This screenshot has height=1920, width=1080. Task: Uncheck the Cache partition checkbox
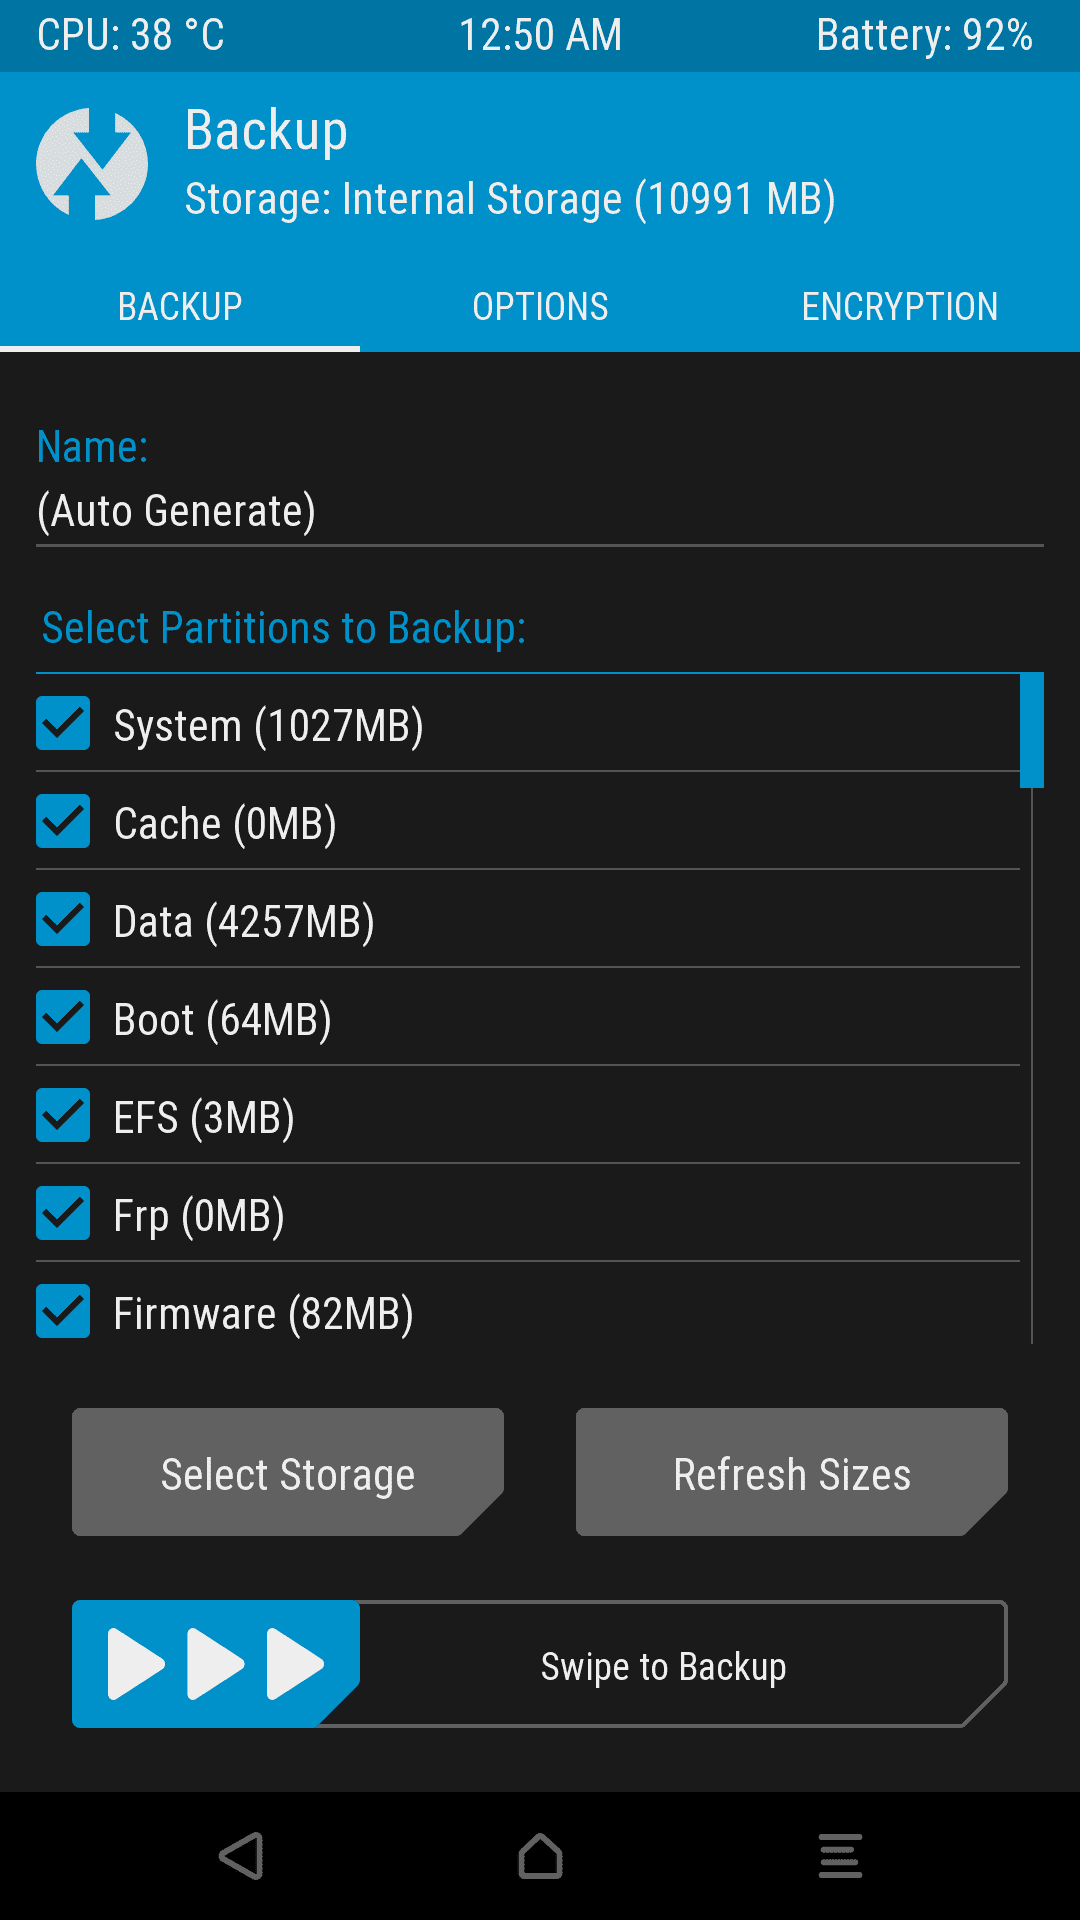click(63, 821)
